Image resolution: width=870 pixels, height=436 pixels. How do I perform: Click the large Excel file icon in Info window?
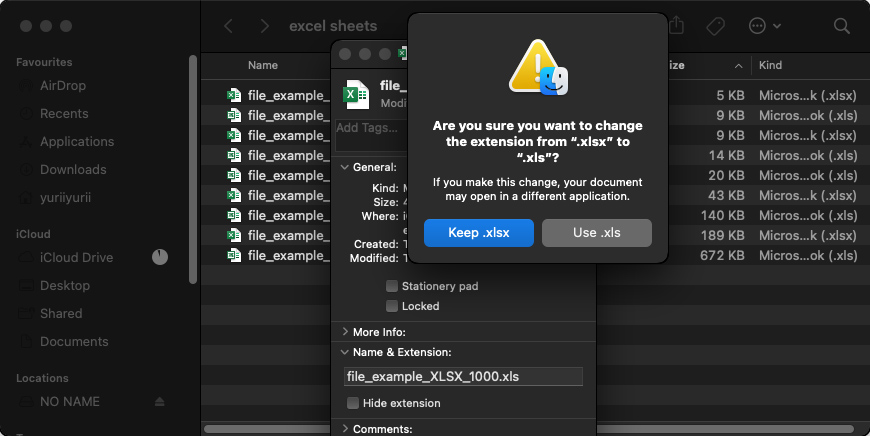point(356,95)
